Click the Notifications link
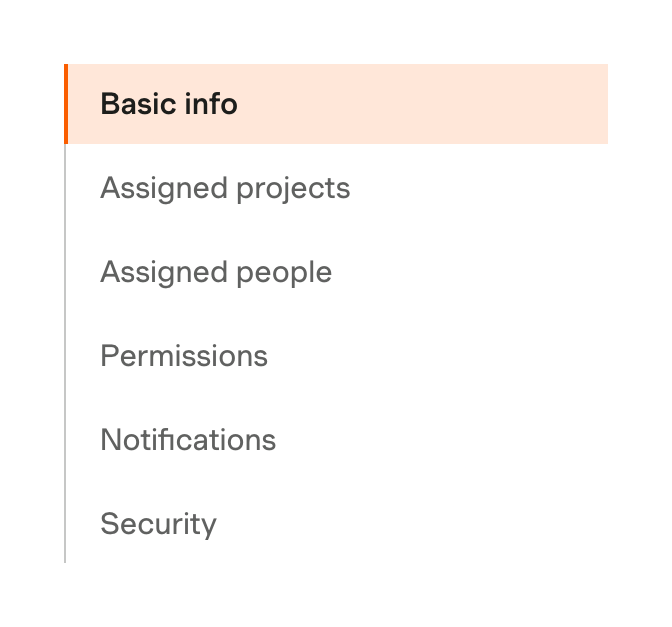The image size is (672, 627). [x=188, y=440]
